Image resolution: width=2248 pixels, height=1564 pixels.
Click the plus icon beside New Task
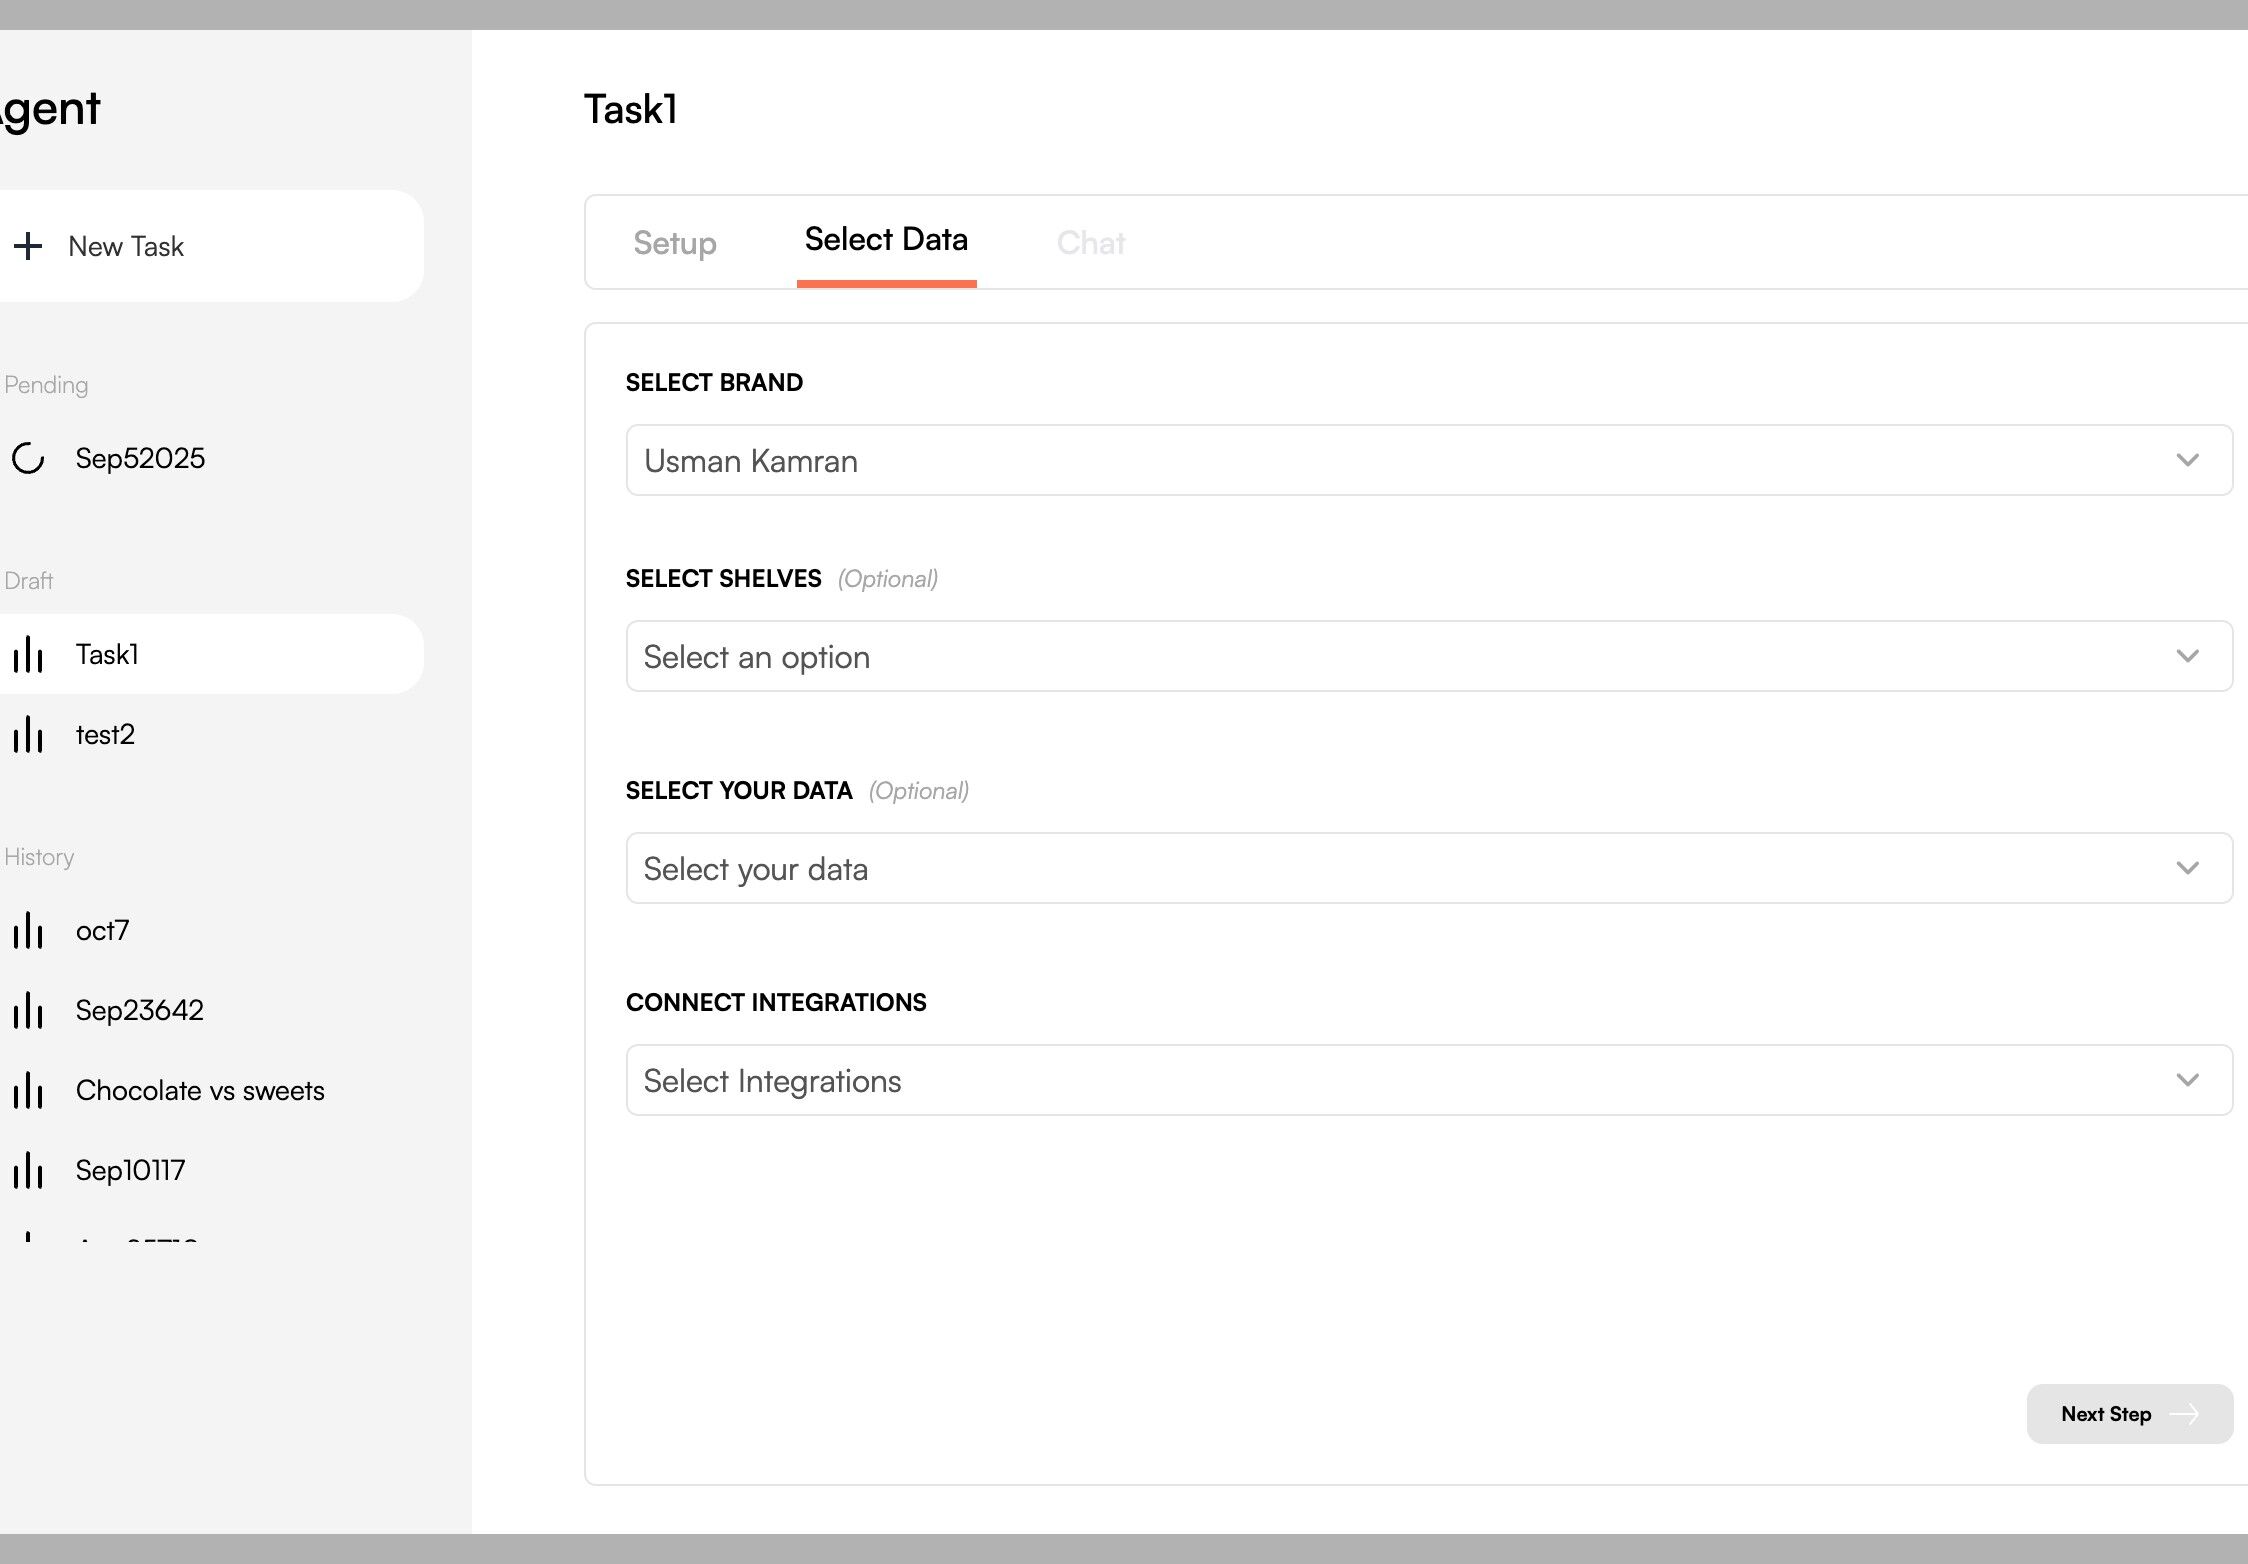[28, 246]
